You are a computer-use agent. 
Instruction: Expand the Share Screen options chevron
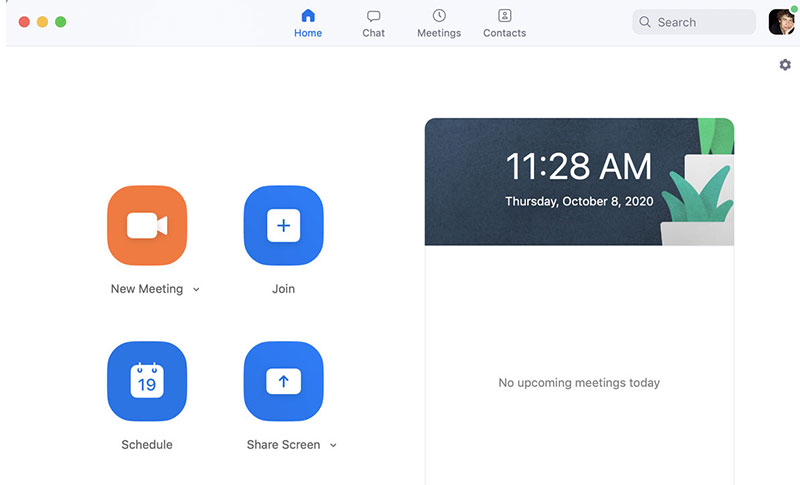coord(333,445)
